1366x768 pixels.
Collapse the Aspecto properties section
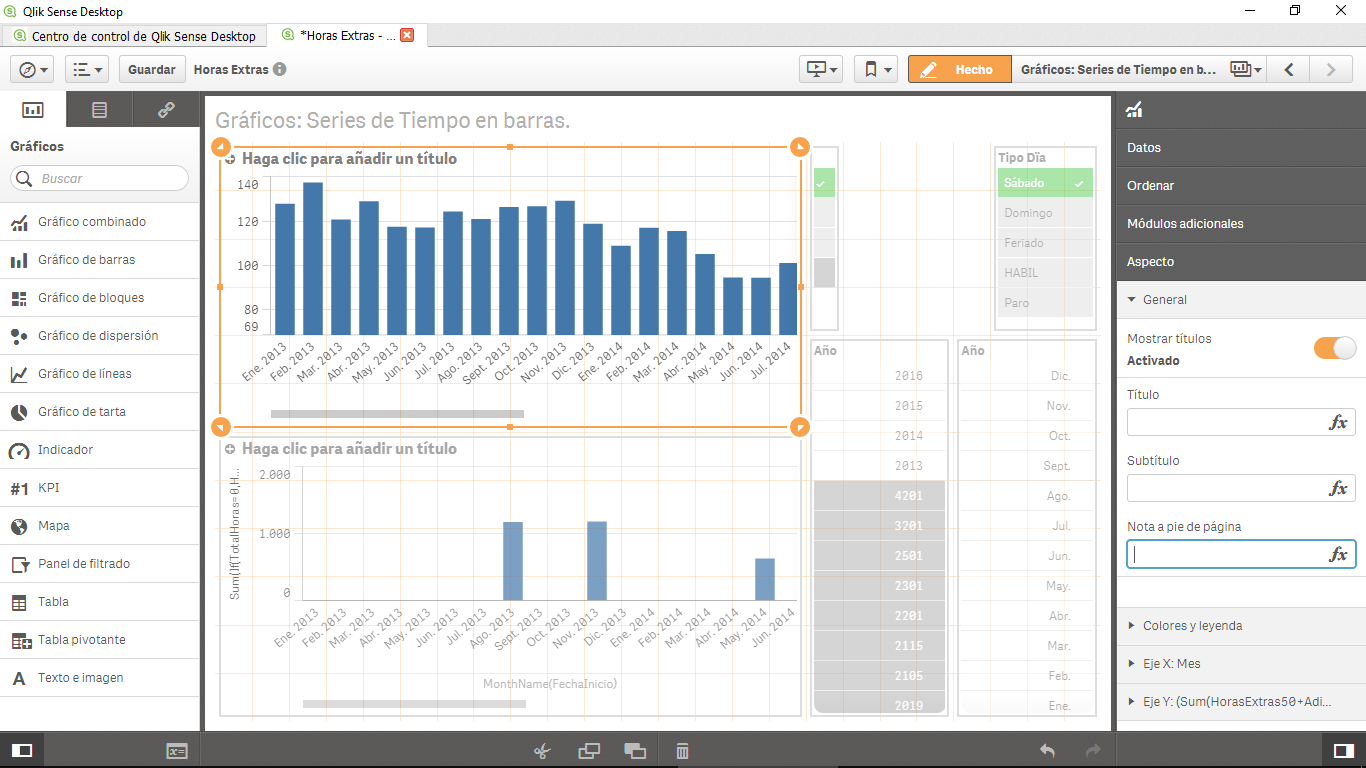tap(1241, 262)
